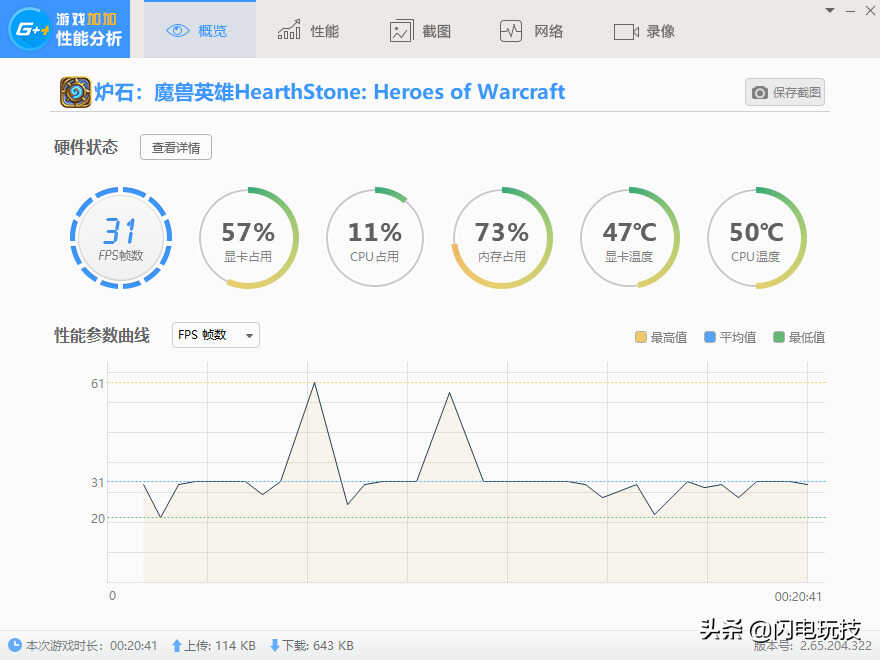Select the 50℃ CPU温度 gauge
Viewport: 880px width, 660px height.
pos(757,238)
